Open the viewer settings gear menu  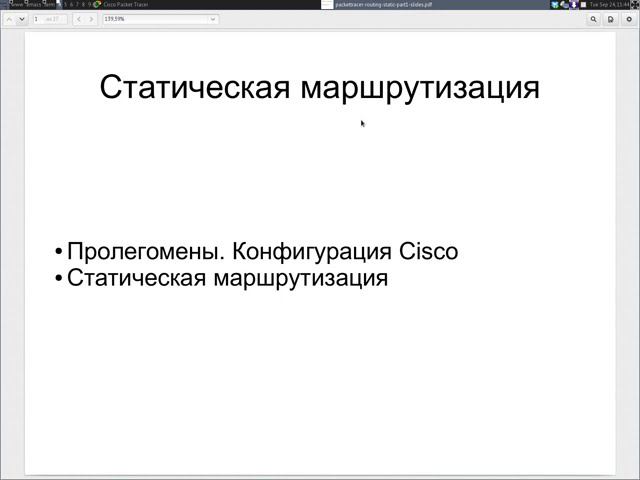[x=629, y=19]
